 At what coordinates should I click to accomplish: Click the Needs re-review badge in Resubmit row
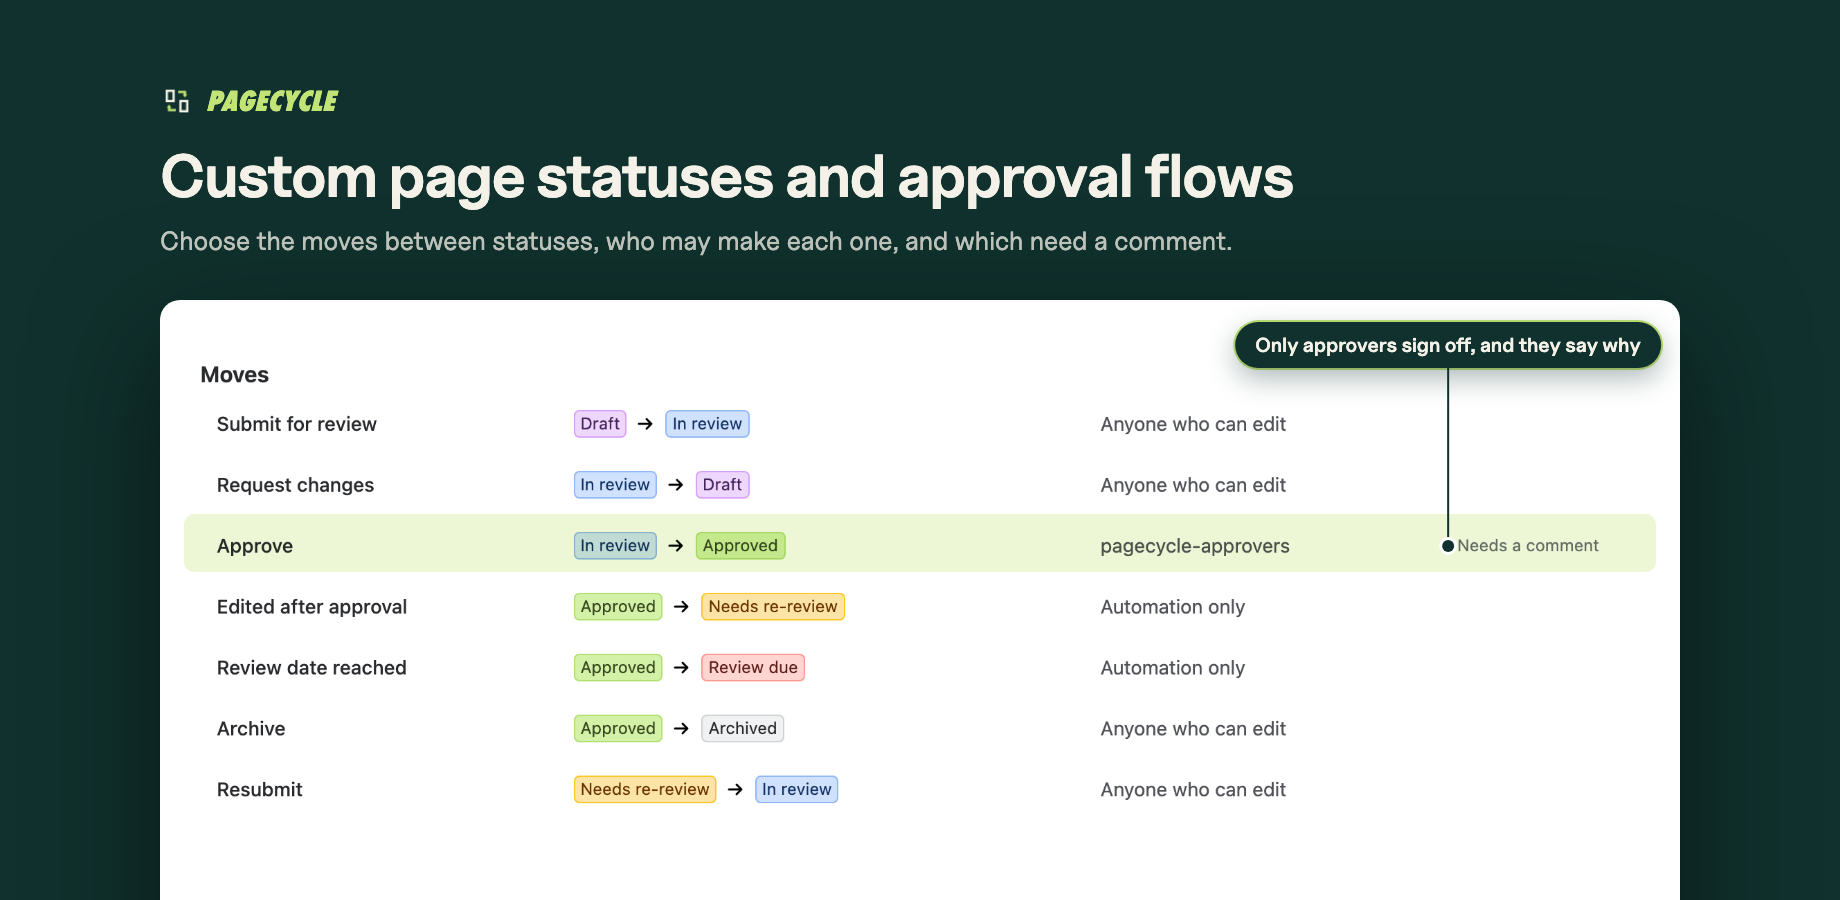coord(645,790)
